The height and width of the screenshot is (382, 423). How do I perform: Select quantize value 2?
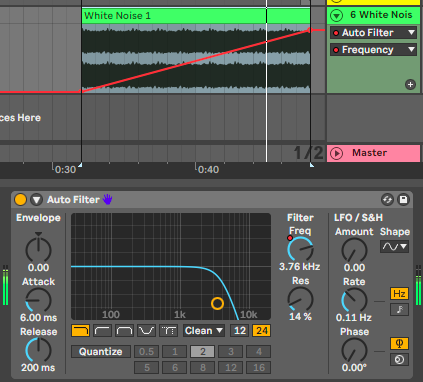pos(203,352)
